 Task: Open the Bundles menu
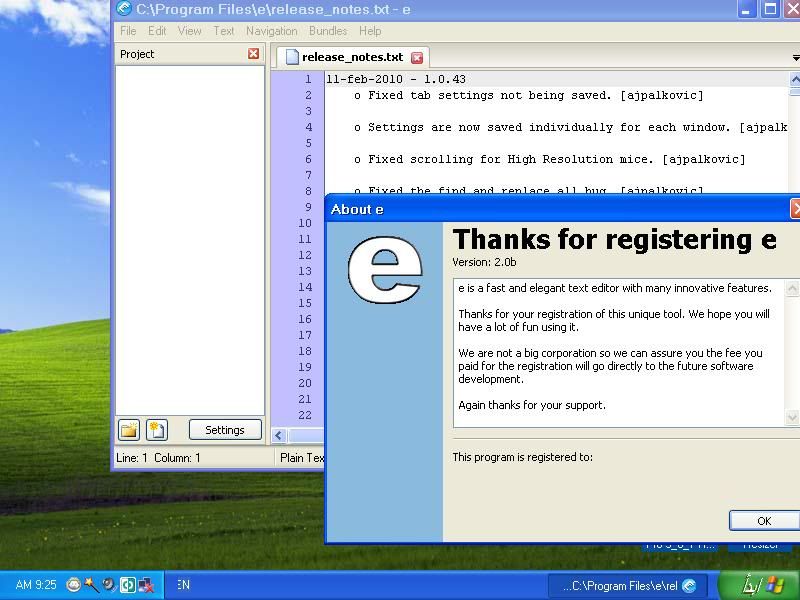(328, 31)
